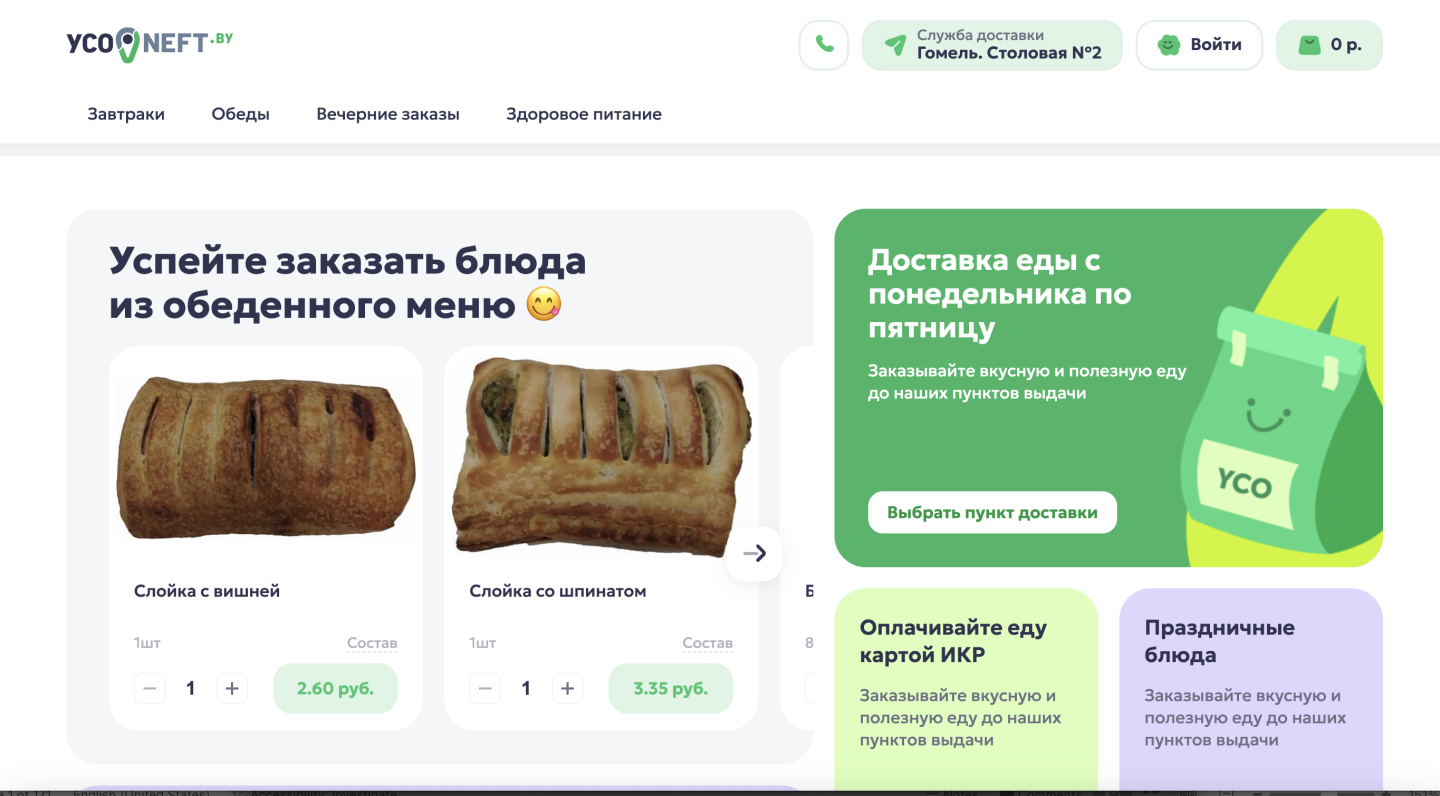1440x796 pixels.
Task: Open the Слойка со шпинатом product image
Action: coord(600,456)
